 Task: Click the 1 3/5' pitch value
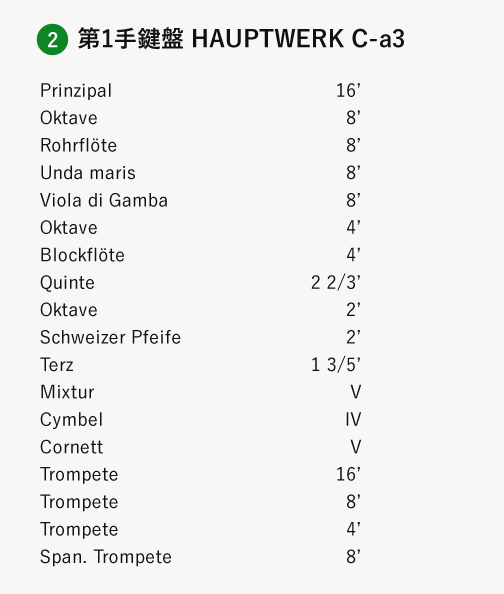(336, 365)
